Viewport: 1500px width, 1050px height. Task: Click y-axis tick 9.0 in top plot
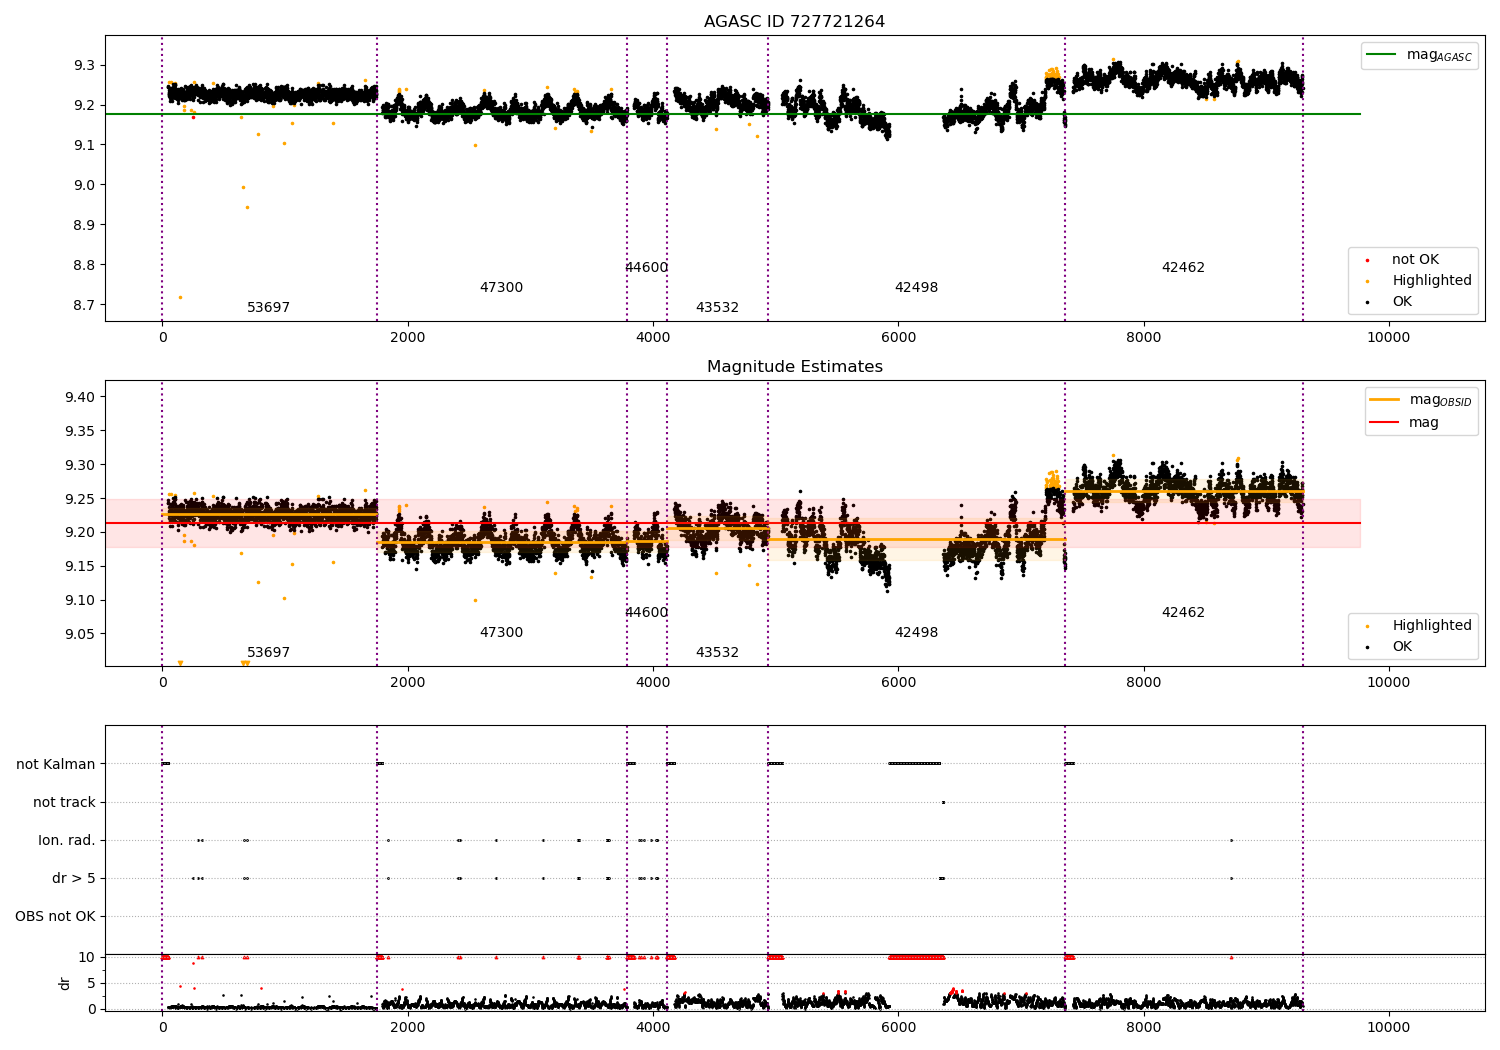pyautogui.click(x=83, y=185)
